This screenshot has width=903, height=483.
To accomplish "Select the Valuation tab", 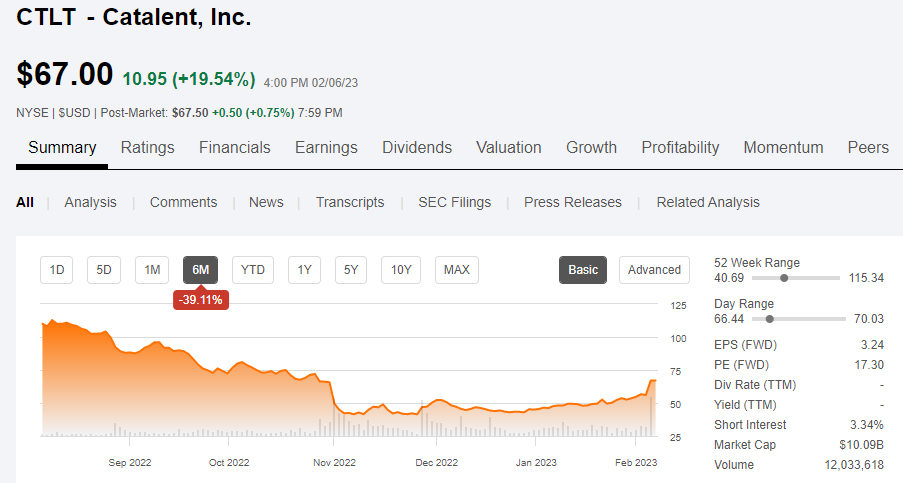I will [x=508, y=148].
